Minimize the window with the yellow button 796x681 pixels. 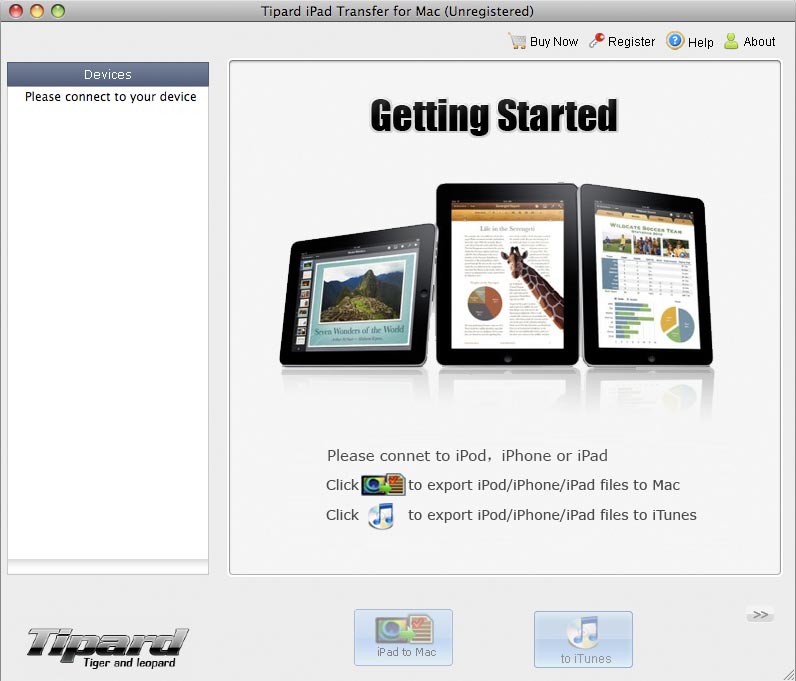coord(37,11)
